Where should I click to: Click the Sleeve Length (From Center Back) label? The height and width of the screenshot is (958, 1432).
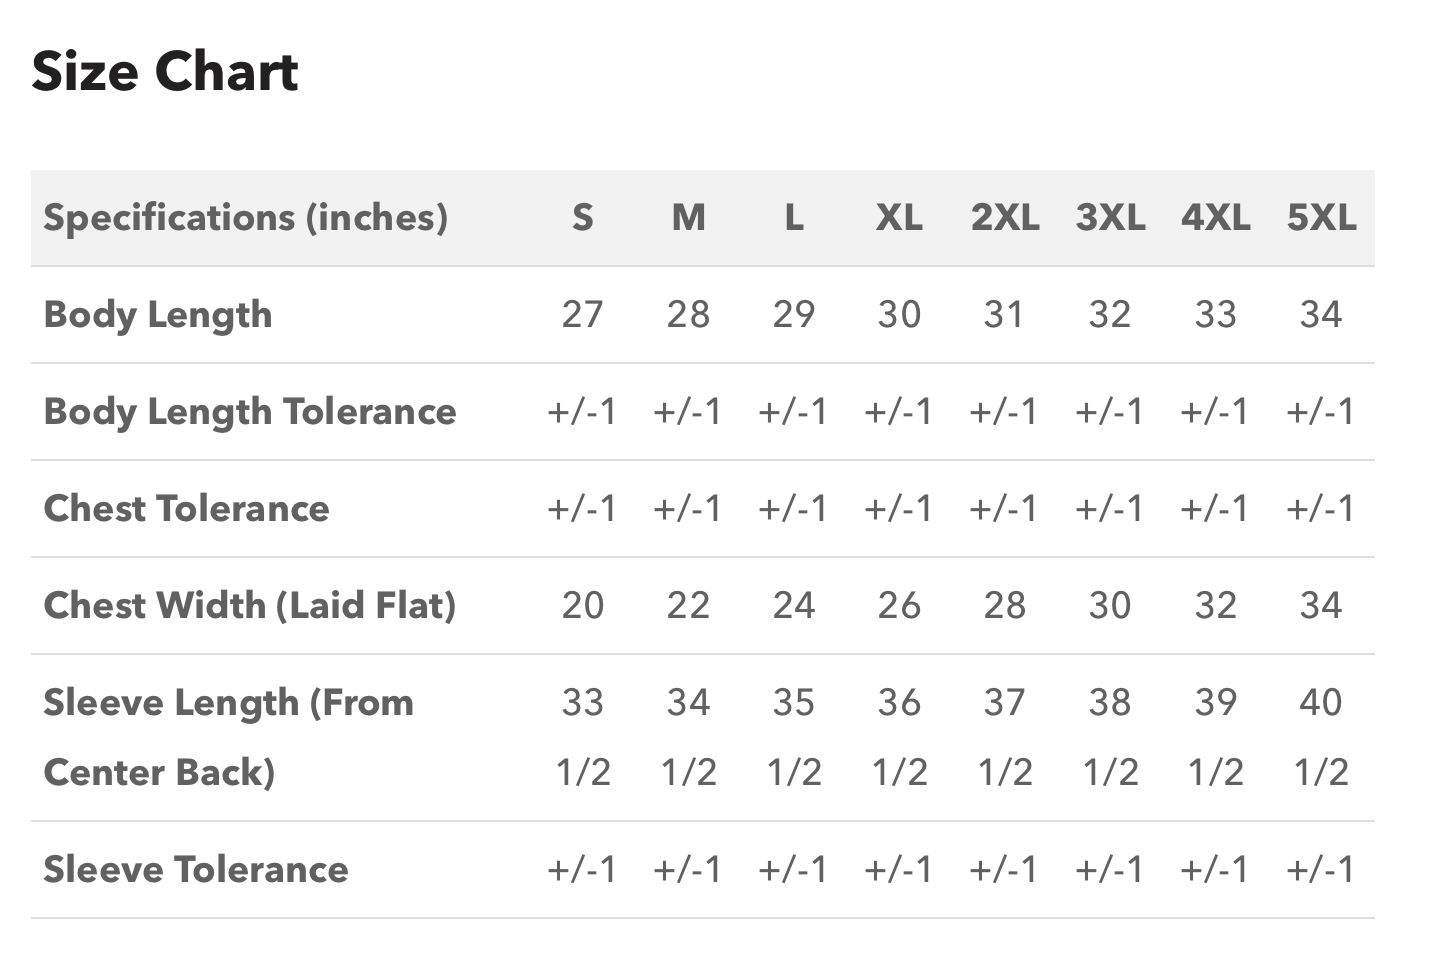[x=228, y=737]
